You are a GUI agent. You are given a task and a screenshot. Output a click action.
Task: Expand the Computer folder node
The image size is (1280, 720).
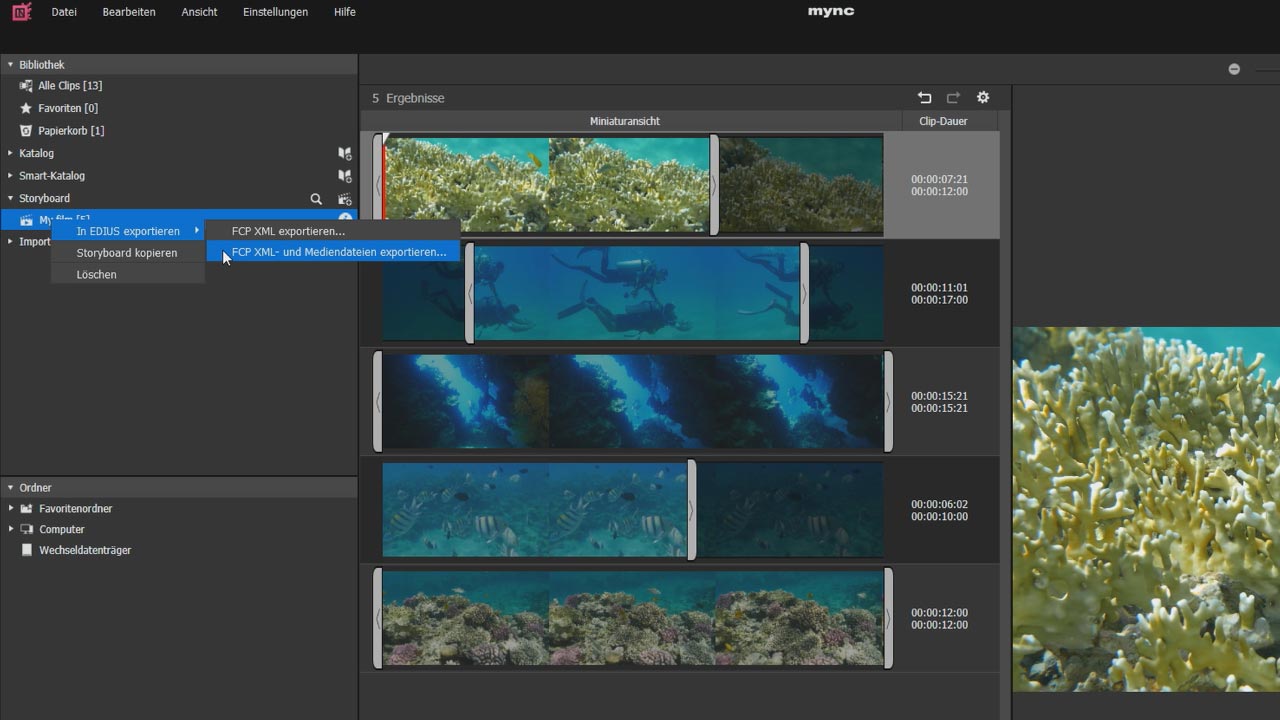11,529
